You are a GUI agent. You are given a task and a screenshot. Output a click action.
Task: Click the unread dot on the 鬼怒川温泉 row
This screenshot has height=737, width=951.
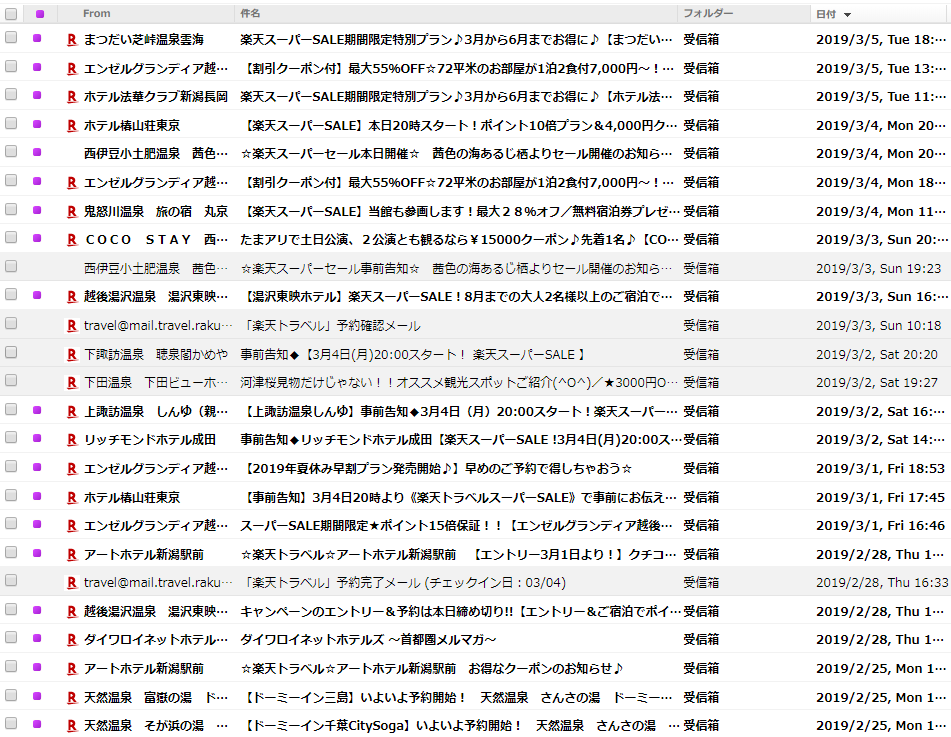pyautogui.click(x=37, y=210)
